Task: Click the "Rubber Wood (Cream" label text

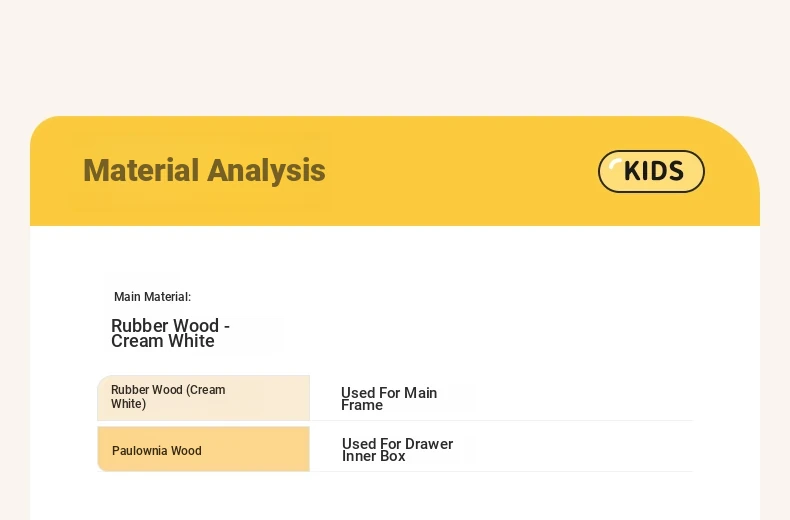Action: coord(168,389)
